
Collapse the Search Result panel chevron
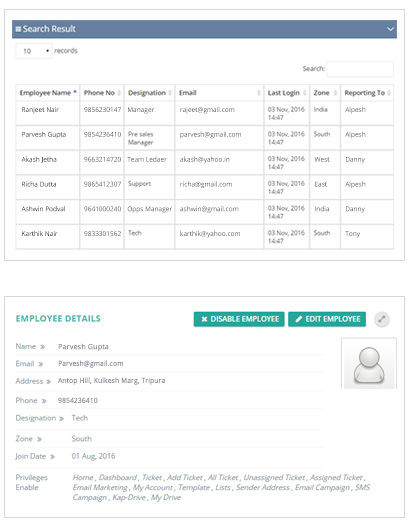point(390,29)
